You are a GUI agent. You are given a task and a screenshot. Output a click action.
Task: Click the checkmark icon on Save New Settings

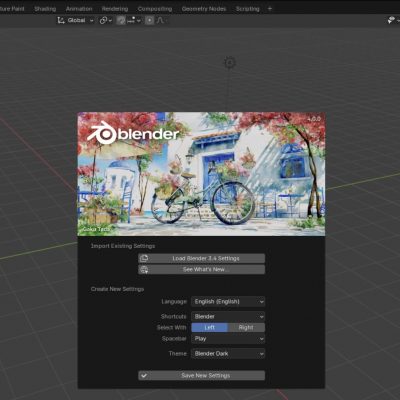point(144,376)
